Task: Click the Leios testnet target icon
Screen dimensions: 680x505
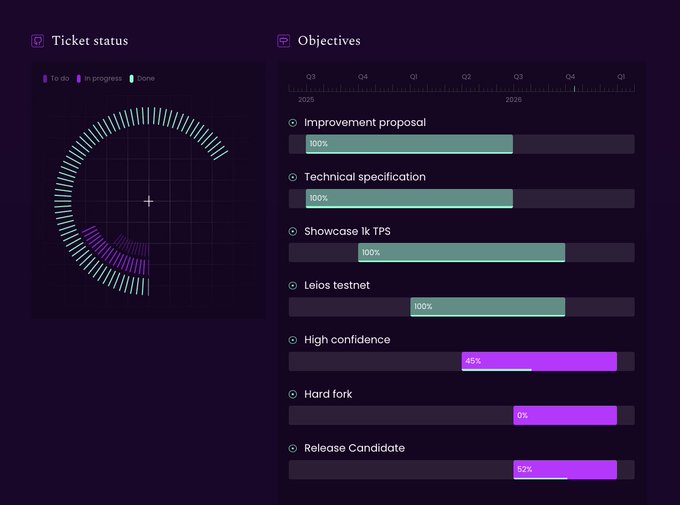Action: click(x=293, y=285)
